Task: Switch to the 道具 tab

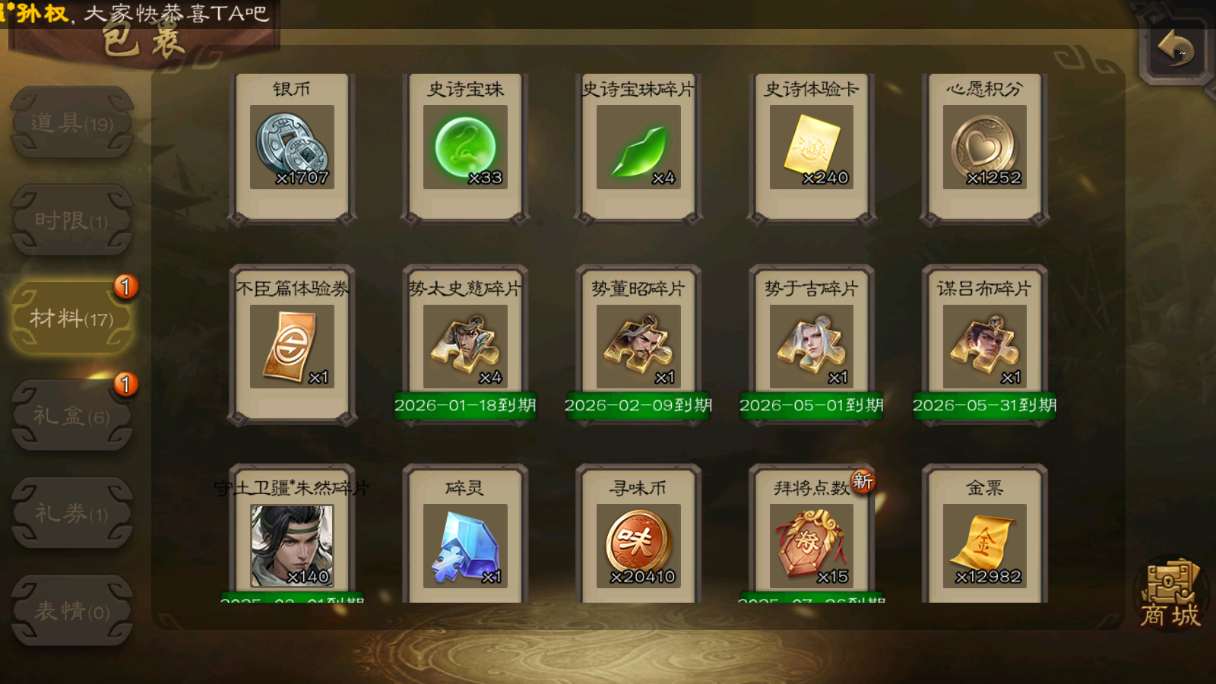Action: (x=72, y=124)
